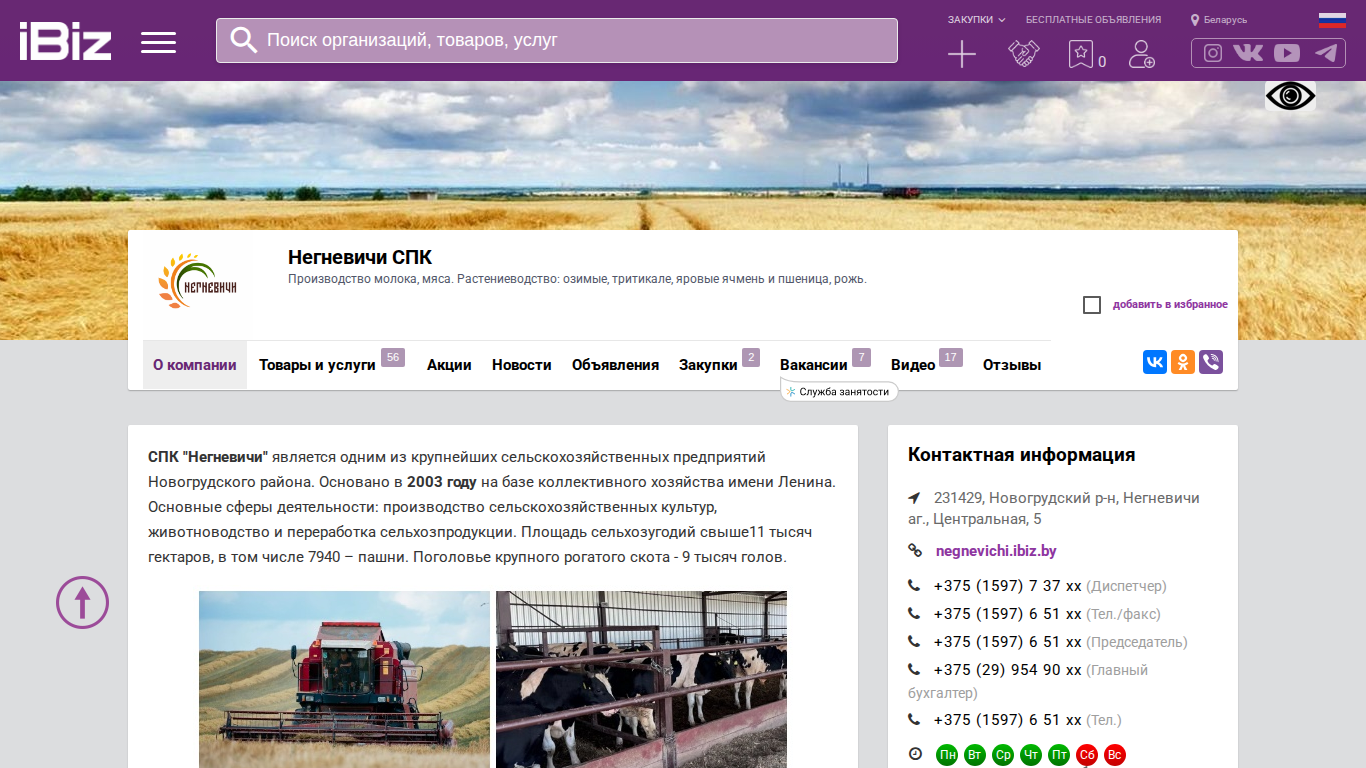Click the 'Негневичи СПК' company title
This screenshot has width=1366, height=768.
[360, 258]
